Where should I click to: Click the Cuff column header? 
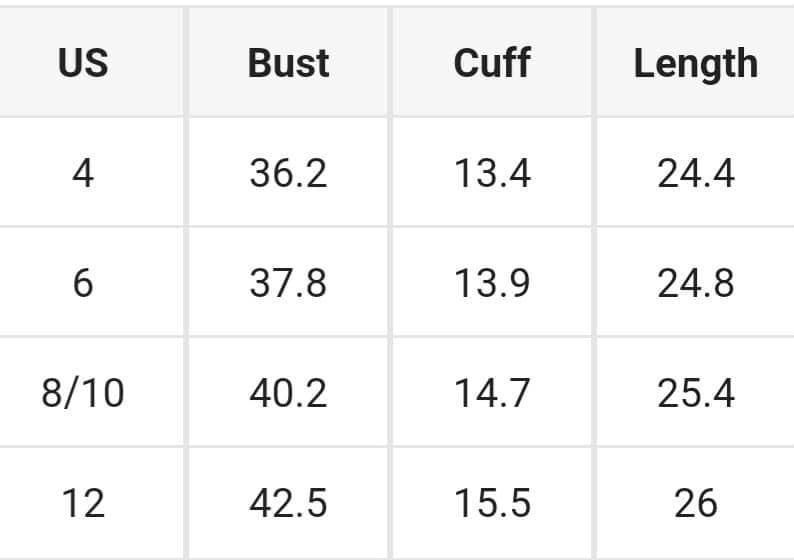[x=492, y=63]
